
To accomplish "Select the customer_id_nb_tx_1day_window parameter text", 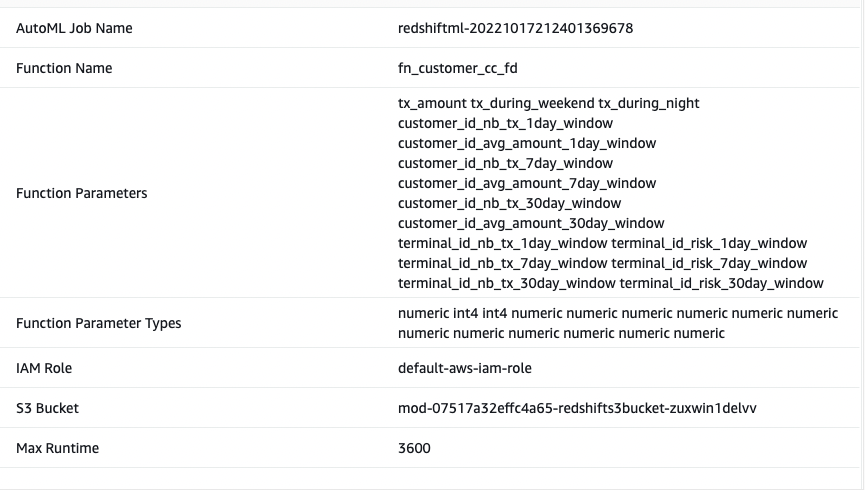I will click(x=505, y=123).
